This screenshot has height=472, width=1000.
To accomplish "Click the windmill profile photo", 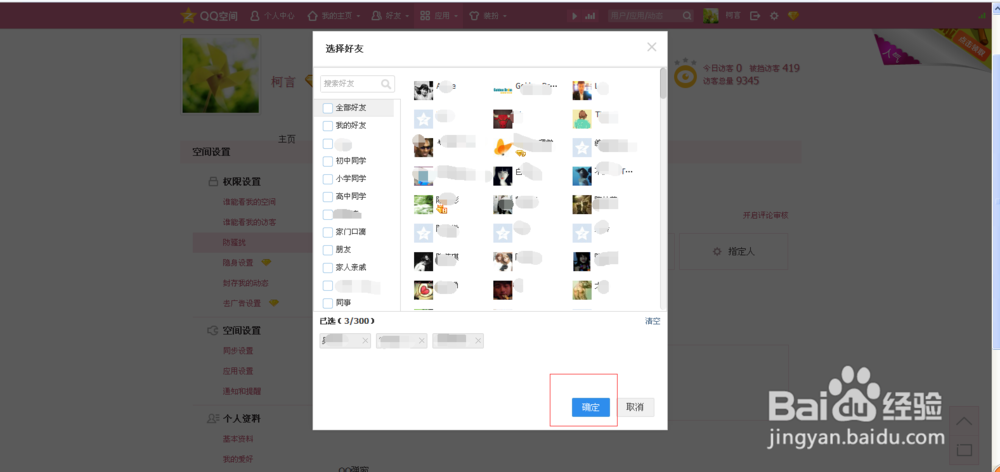I will [221, 75].
